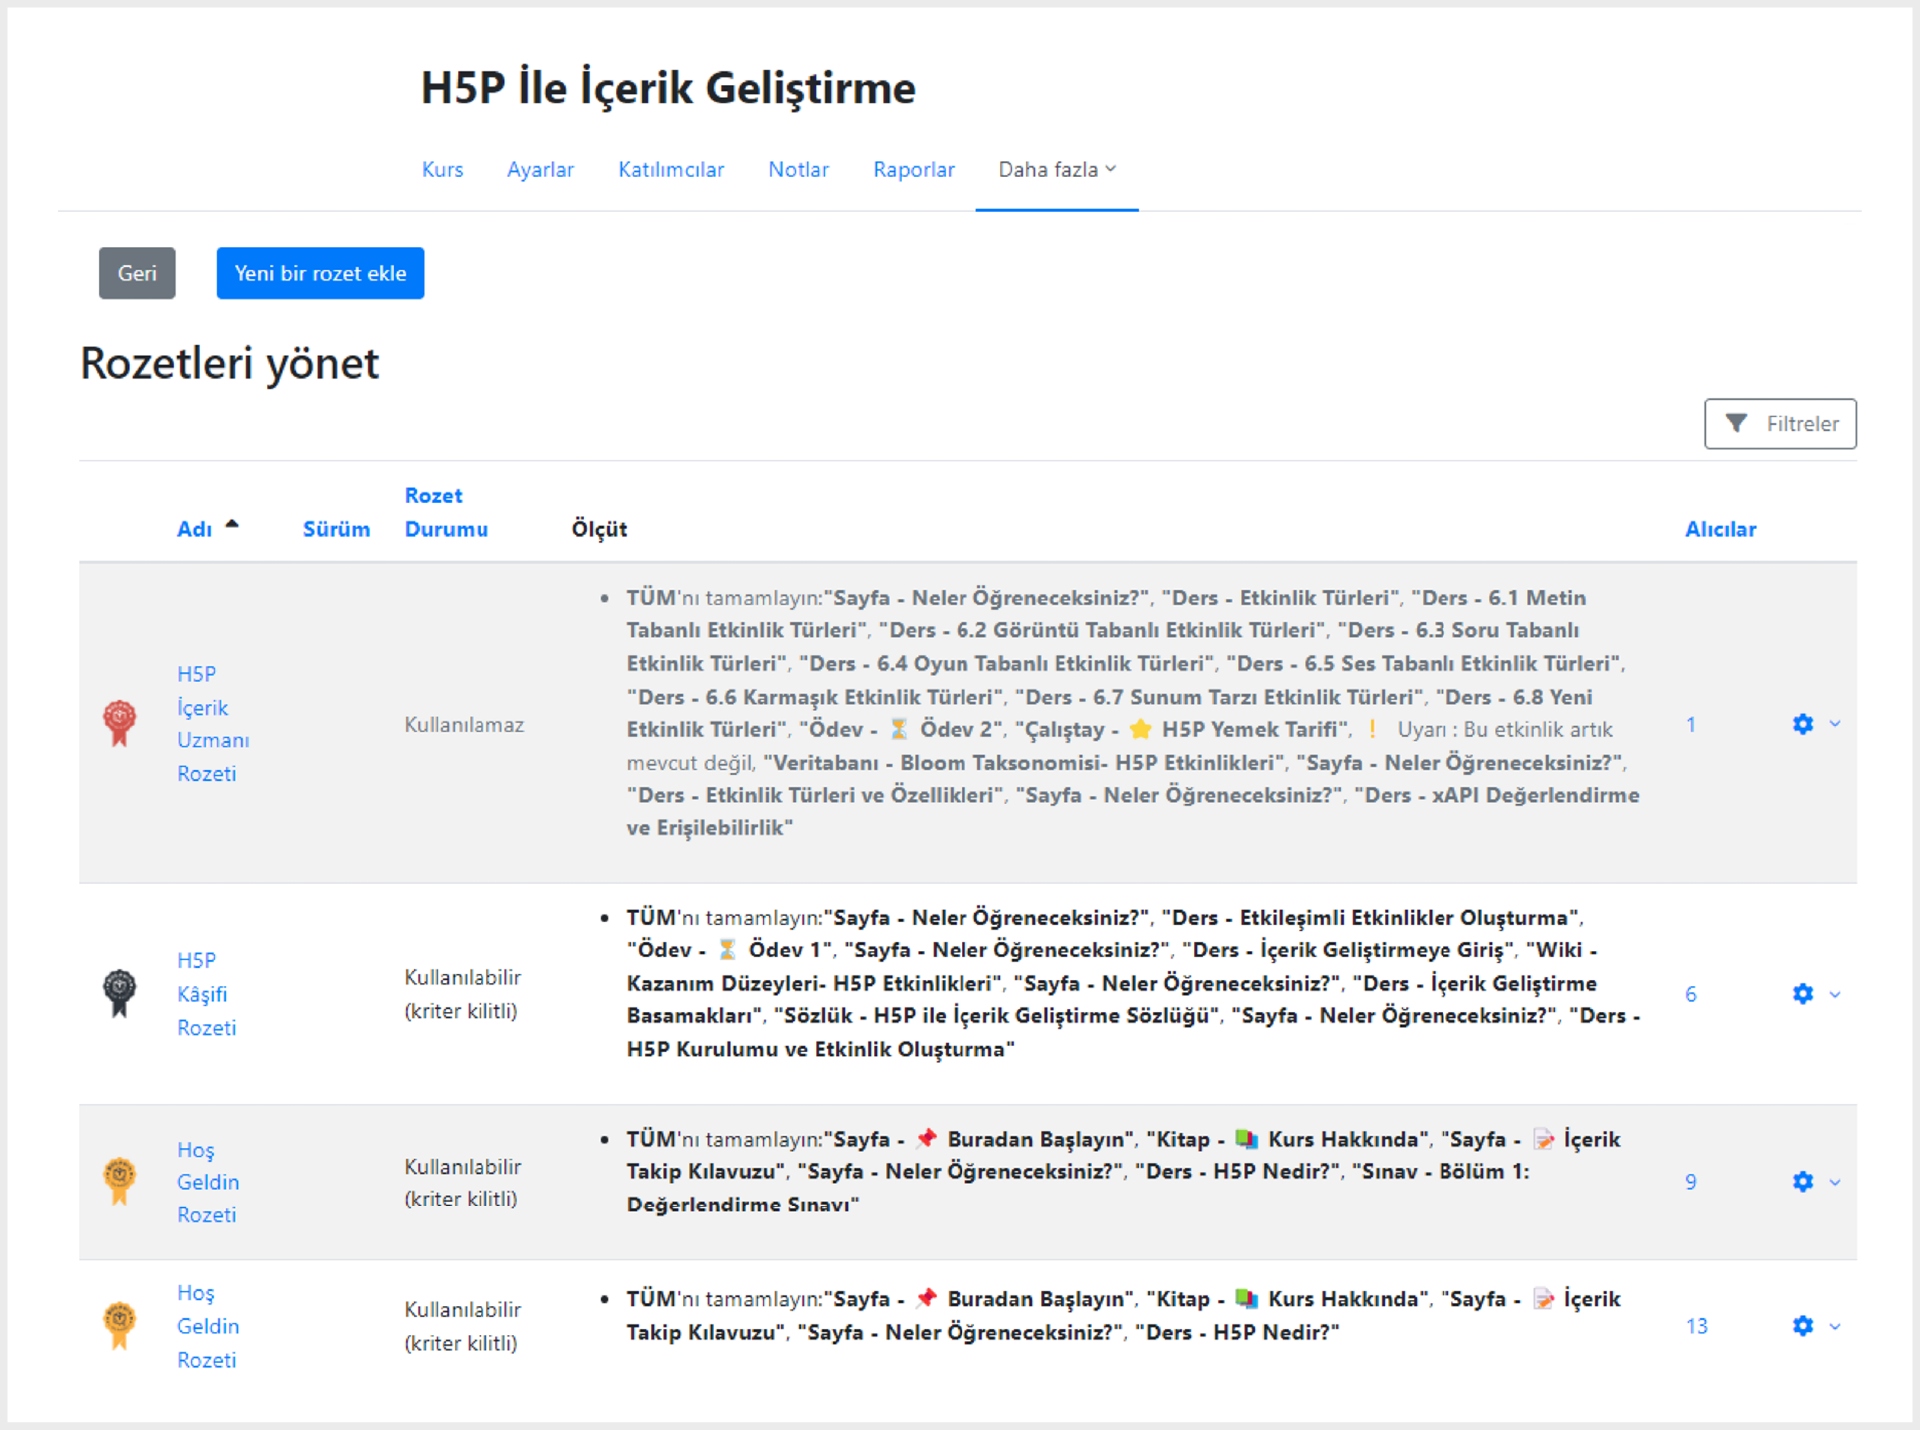
Task: View the 13 recipients of Hoş Geldin badge
Action: tap(1696, 1326)
